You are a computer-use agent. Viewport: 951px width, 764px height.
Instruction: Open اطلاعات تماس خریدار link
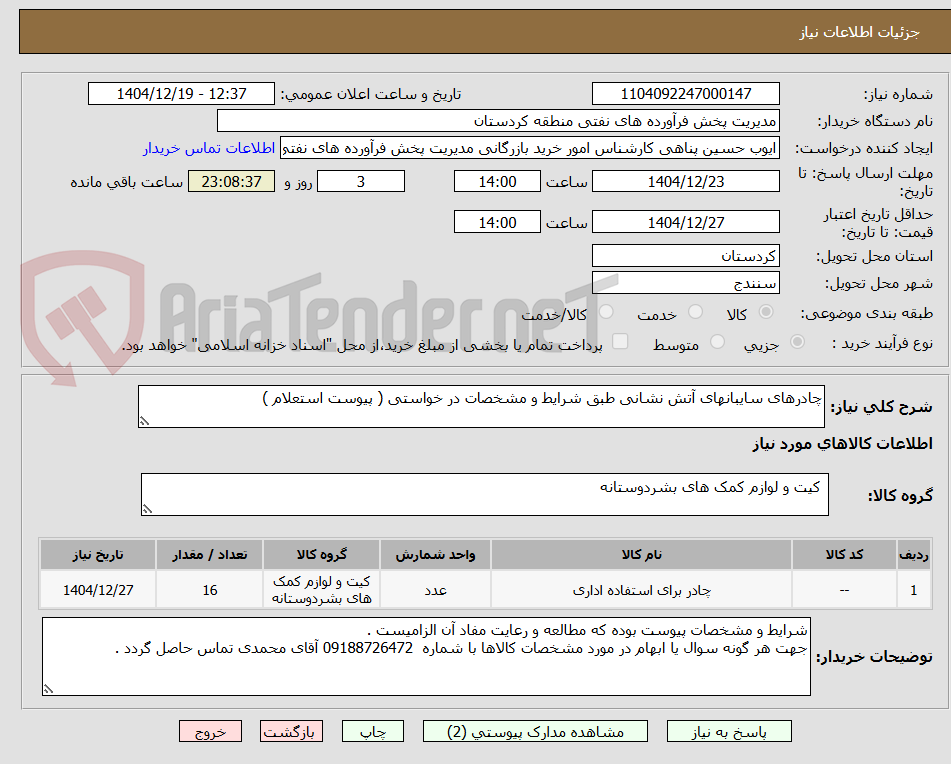point(209,149)
